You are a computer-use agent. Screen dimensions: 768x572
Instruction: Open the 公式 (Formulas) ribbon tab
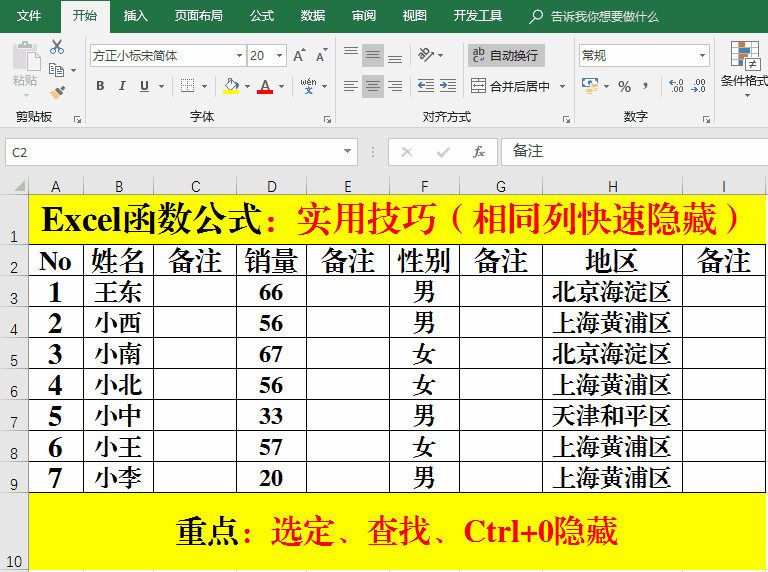(x=262, y=16)
